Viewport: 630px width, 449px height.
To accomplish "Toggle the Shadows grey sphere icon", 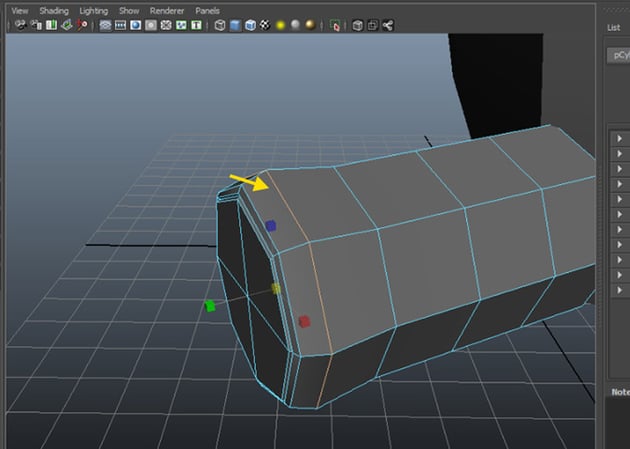I will 295,25.
